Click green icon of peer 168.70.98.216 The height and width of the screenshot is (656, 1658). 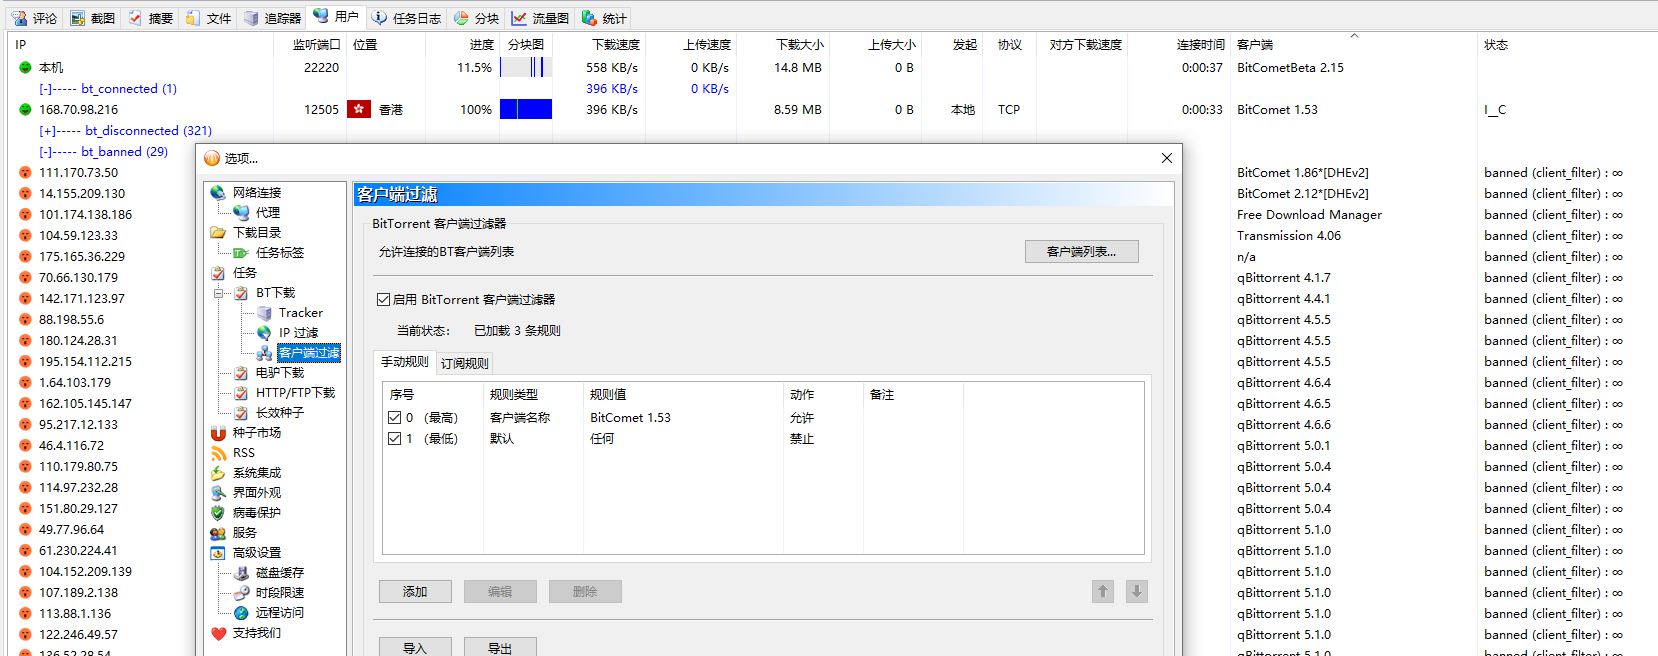(x=25, y=110)
